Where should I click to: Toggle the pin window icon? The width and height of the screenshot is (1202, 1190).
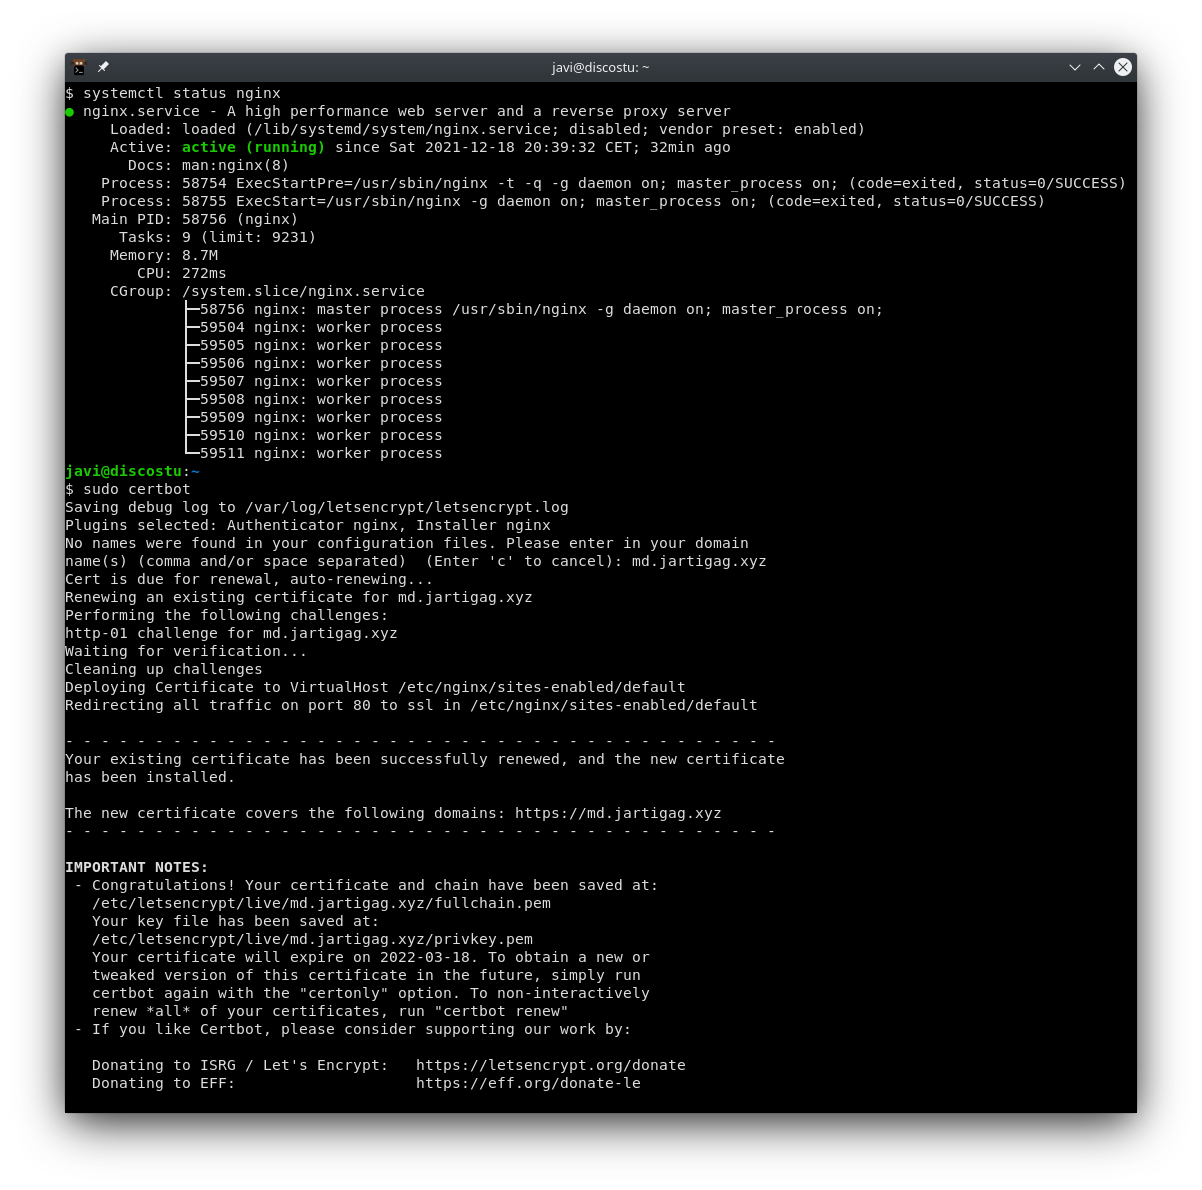pos(103,67)
